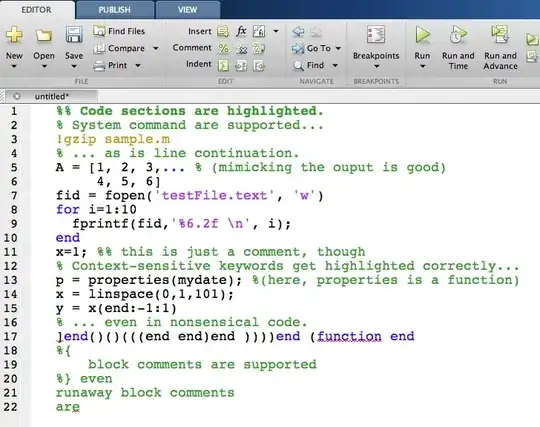Screen dimensions: 540x427
Task: Expand the Open dropdown arrow
Action: click(44, 66)
